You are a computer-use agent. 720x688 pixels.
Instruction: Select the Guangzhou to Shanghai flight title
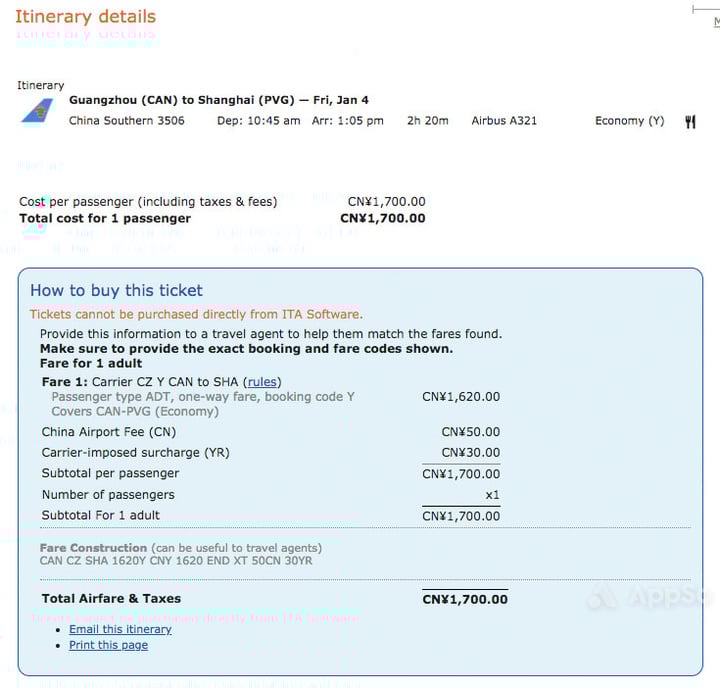click(219, 100)
